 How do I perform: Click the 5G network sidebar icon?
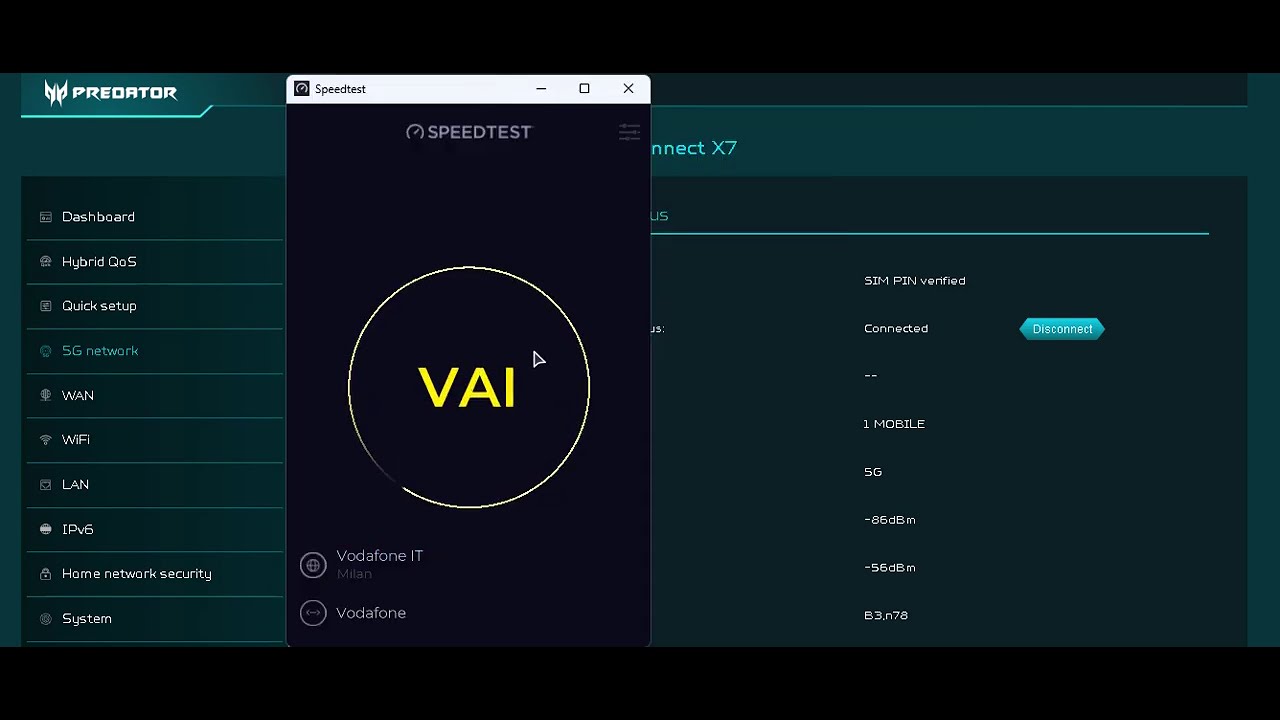45,351
